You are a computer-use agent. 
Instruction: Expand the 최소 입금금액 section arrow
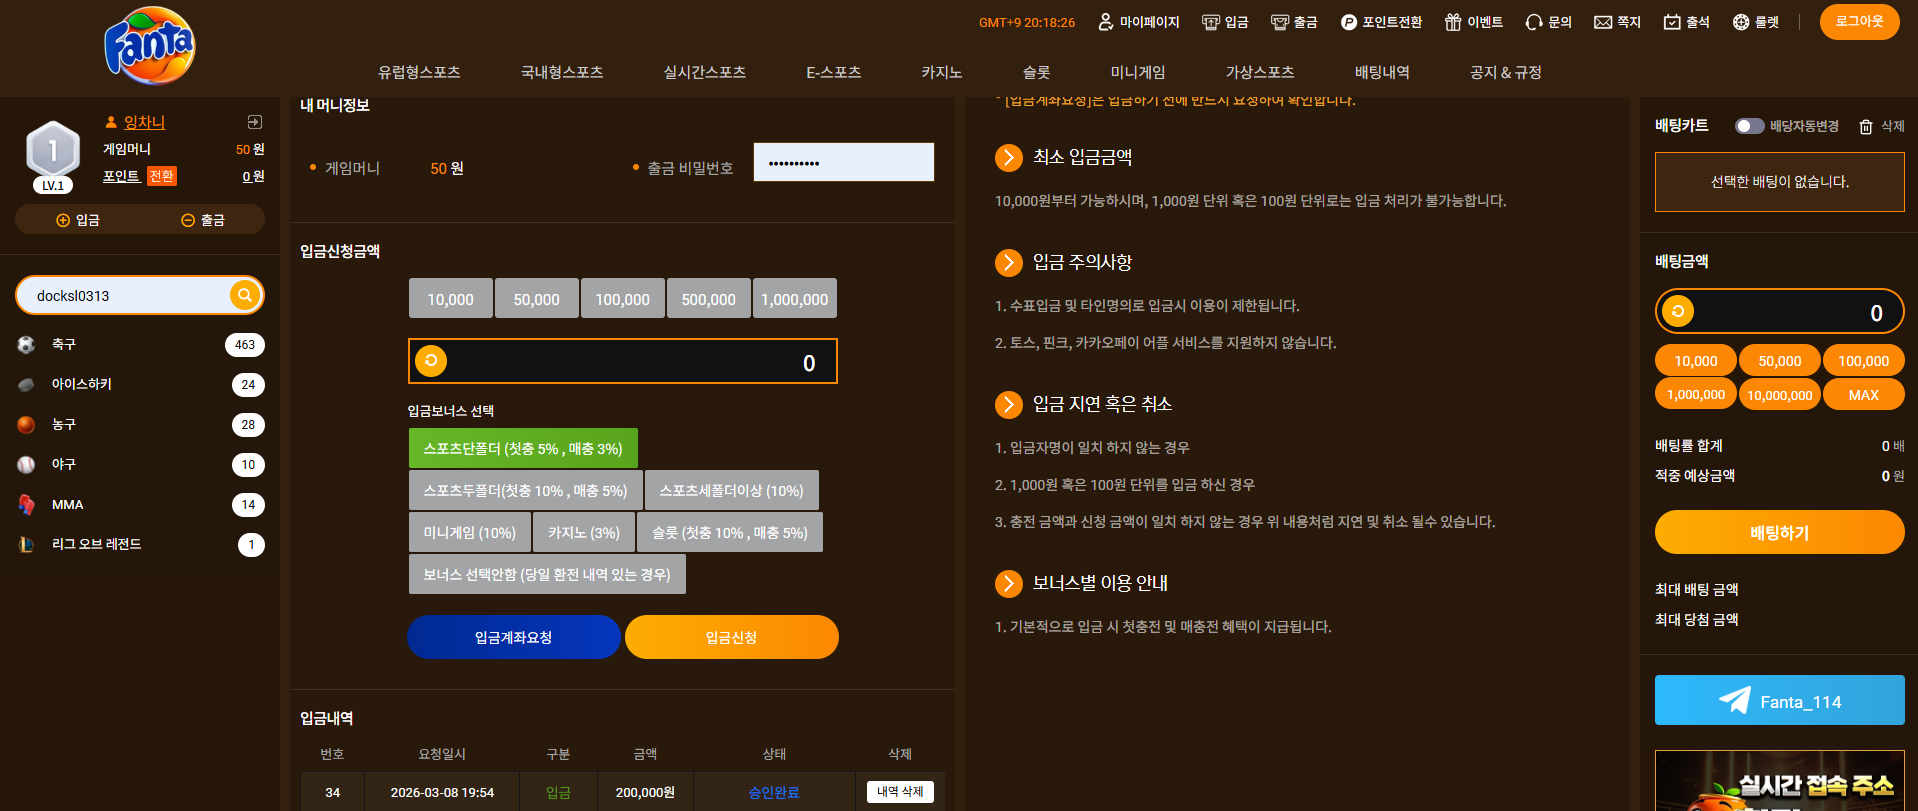click(1009, 158)
